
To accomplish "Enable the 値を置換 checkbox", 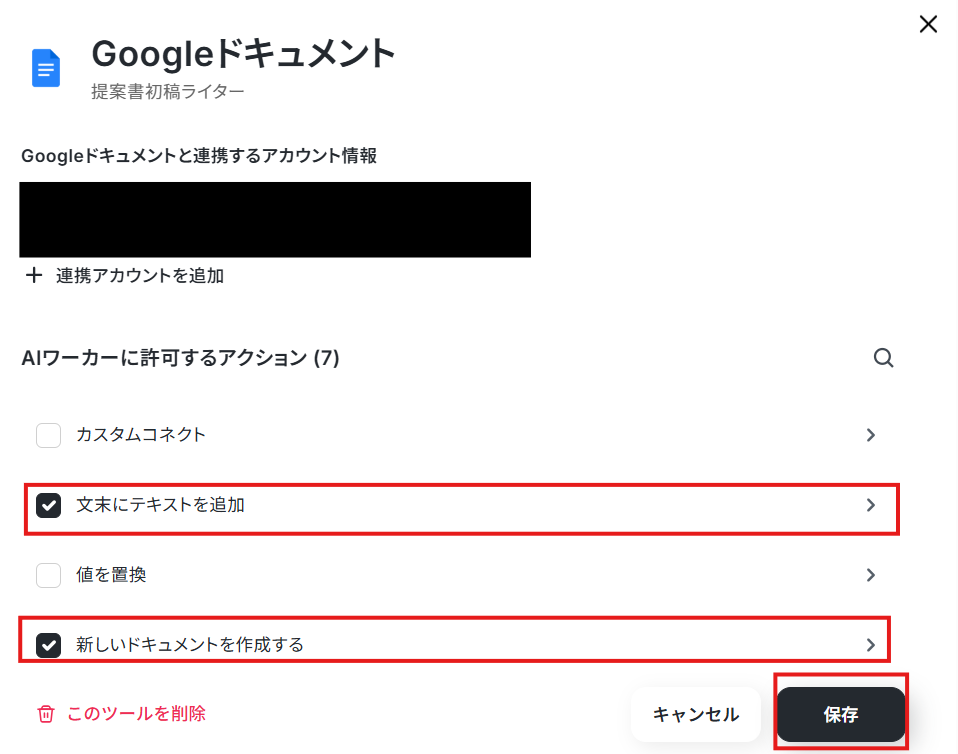I will (48, 575).
